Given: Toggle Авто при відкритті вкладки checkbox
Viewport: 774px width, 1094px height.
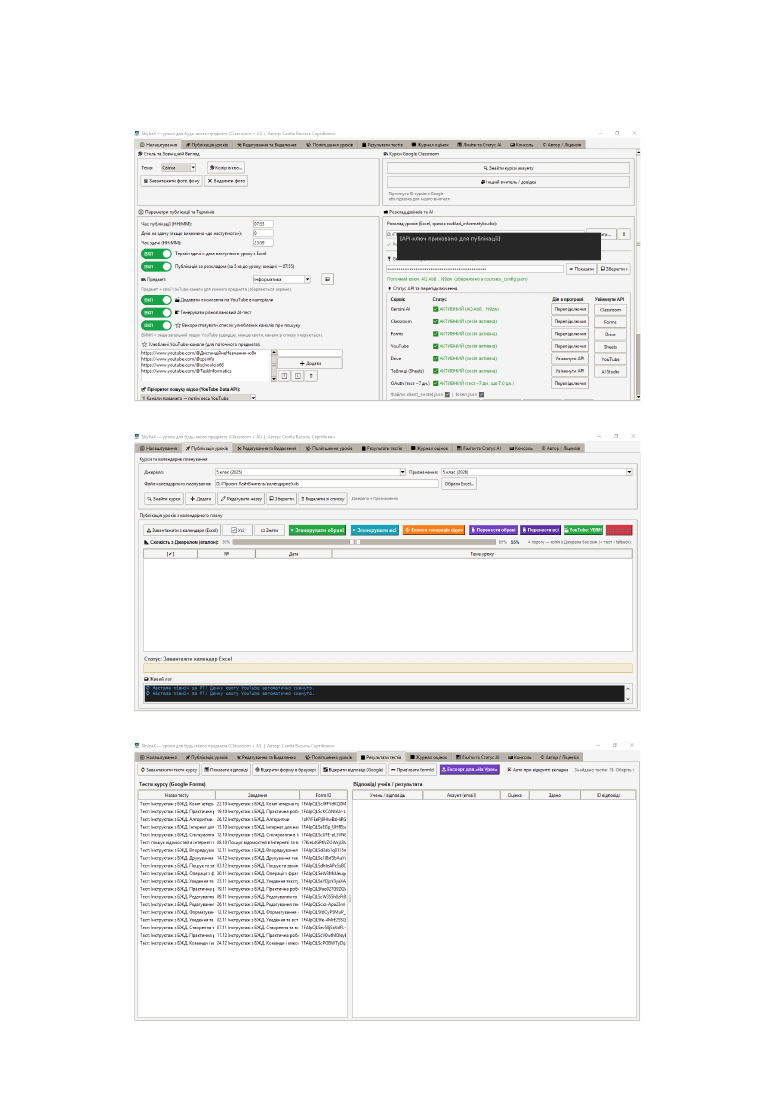Looking at the screenshot, I should (537, 770).
